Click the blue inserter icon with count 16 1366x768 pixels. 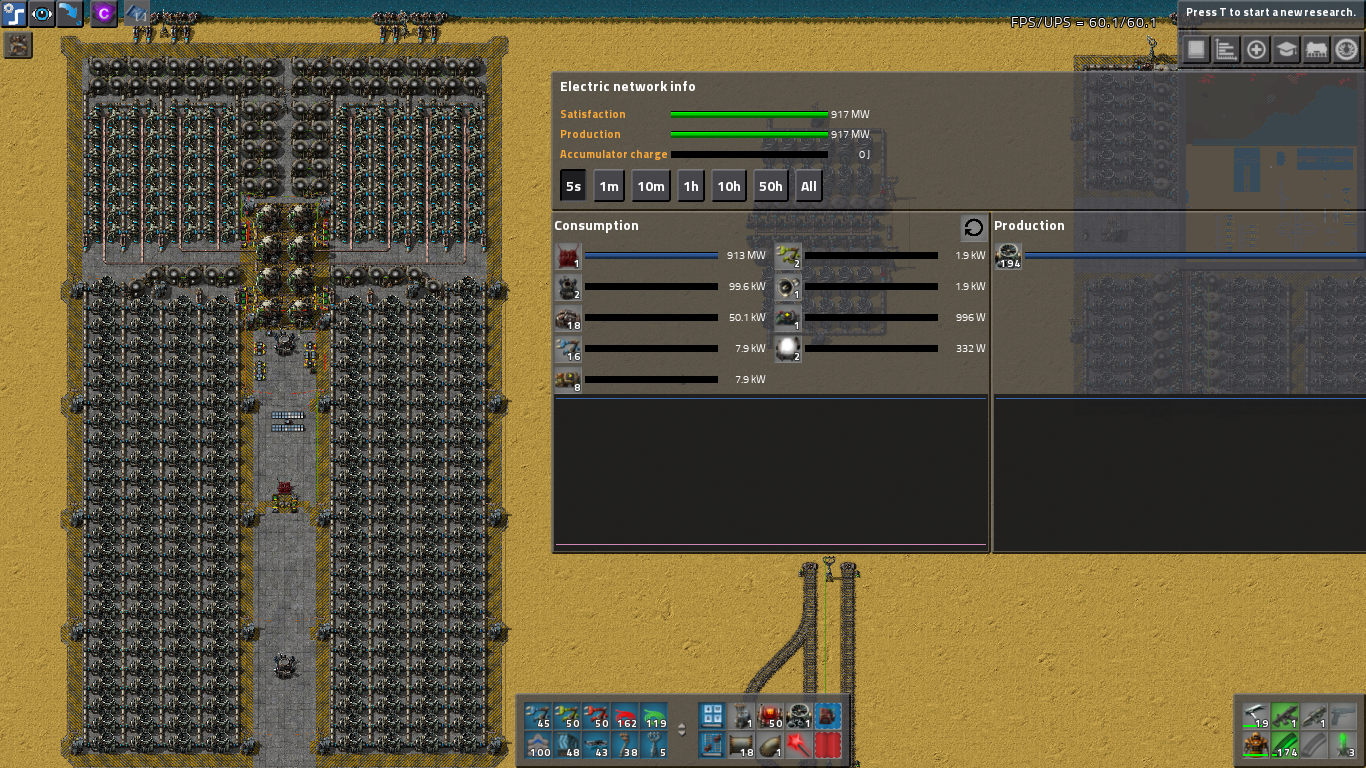[x=568, y=349]
